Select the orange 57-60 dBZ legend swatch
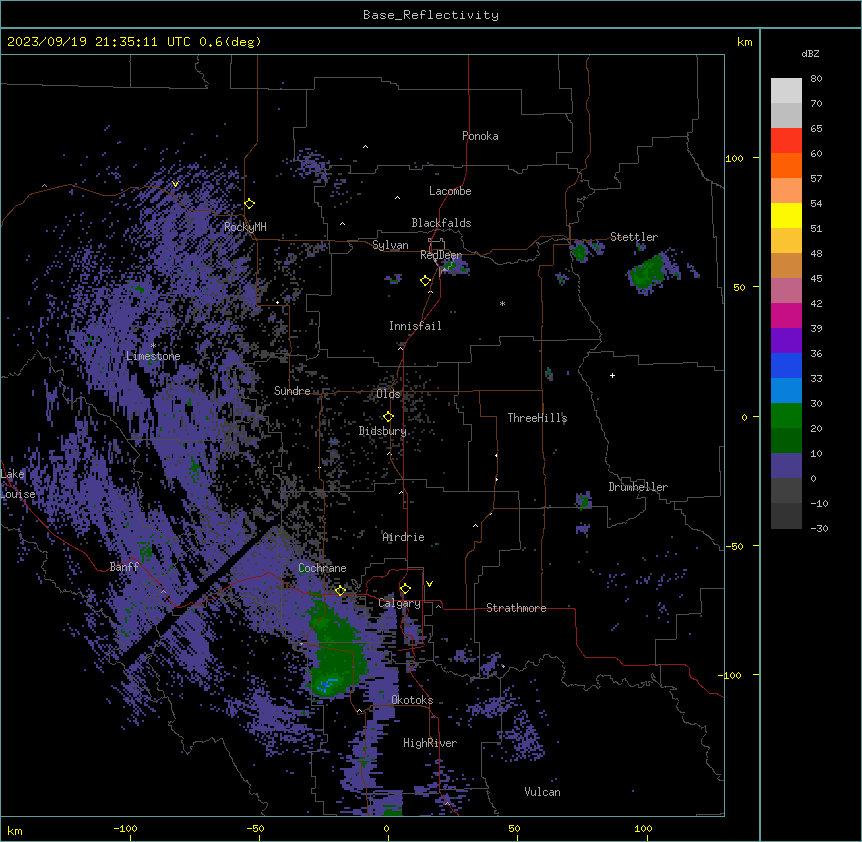 786,165
